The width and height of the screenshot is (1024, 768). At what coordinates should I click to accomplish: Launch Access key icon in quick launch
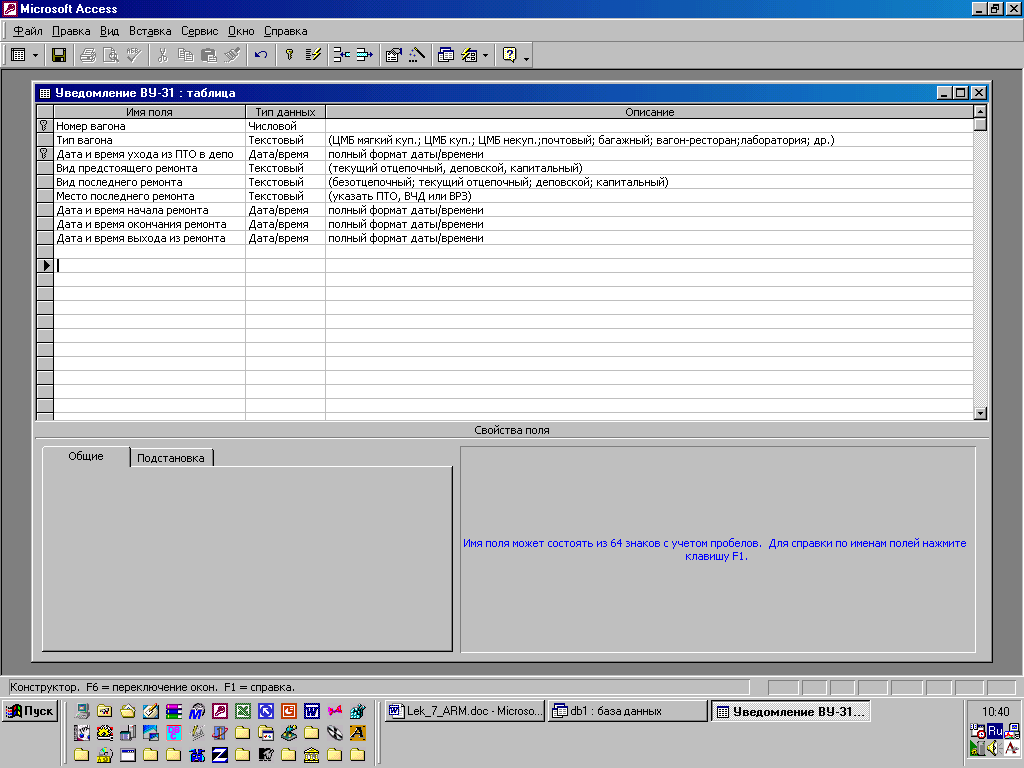pyautogui.click(x=220, y=711)
